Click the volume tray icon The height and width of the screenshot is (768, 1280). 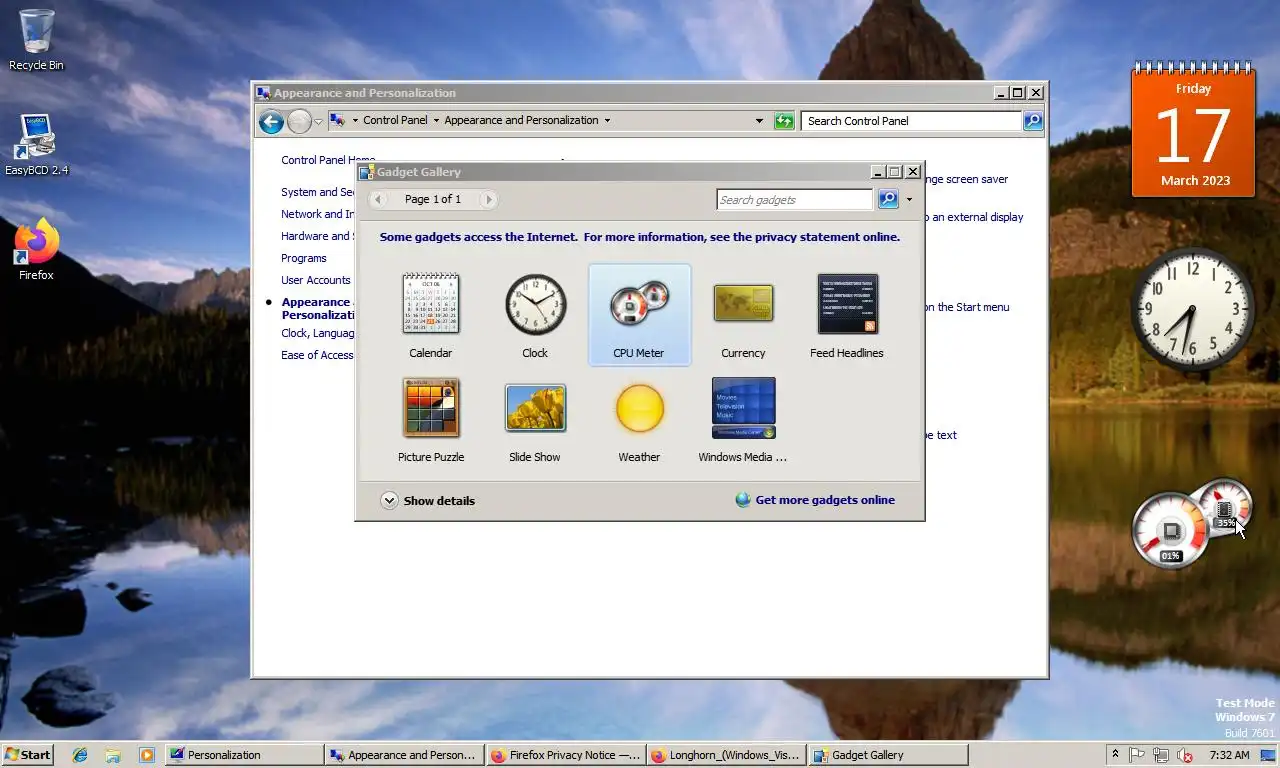[1186, 755]
